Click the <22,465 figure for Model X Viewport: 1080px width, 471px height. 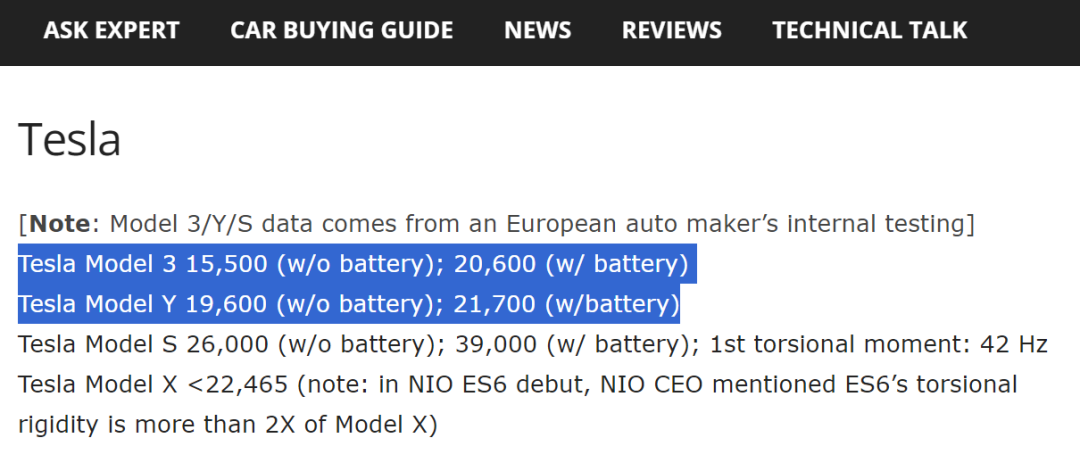tap(235, 384)
